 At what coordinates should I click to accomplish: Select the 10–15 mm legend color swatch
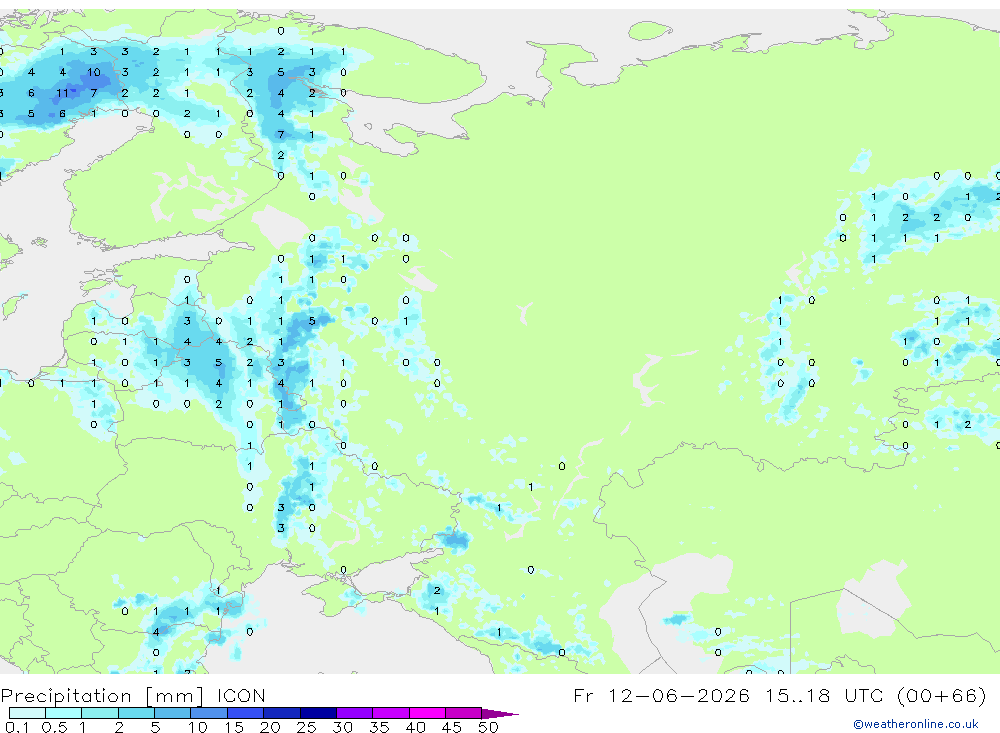(x=209, y=713)
